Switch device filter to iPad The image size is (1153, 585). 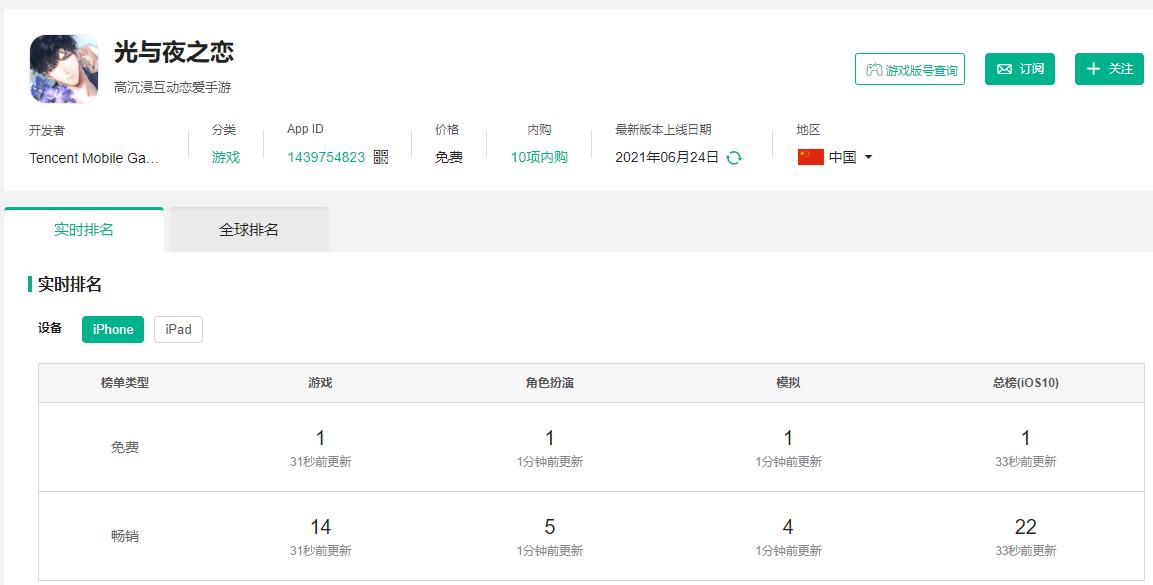click(178, 329)
